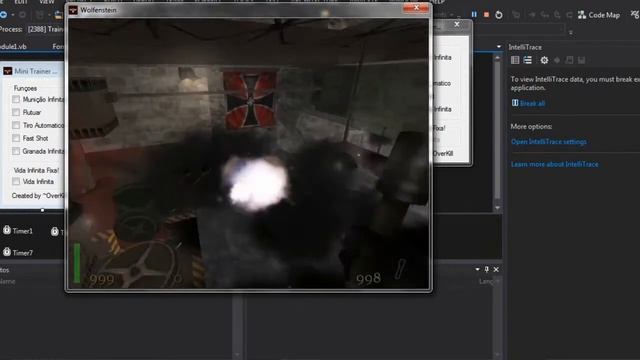Toggle the Munição Infinita checkbox

point(16,99)
